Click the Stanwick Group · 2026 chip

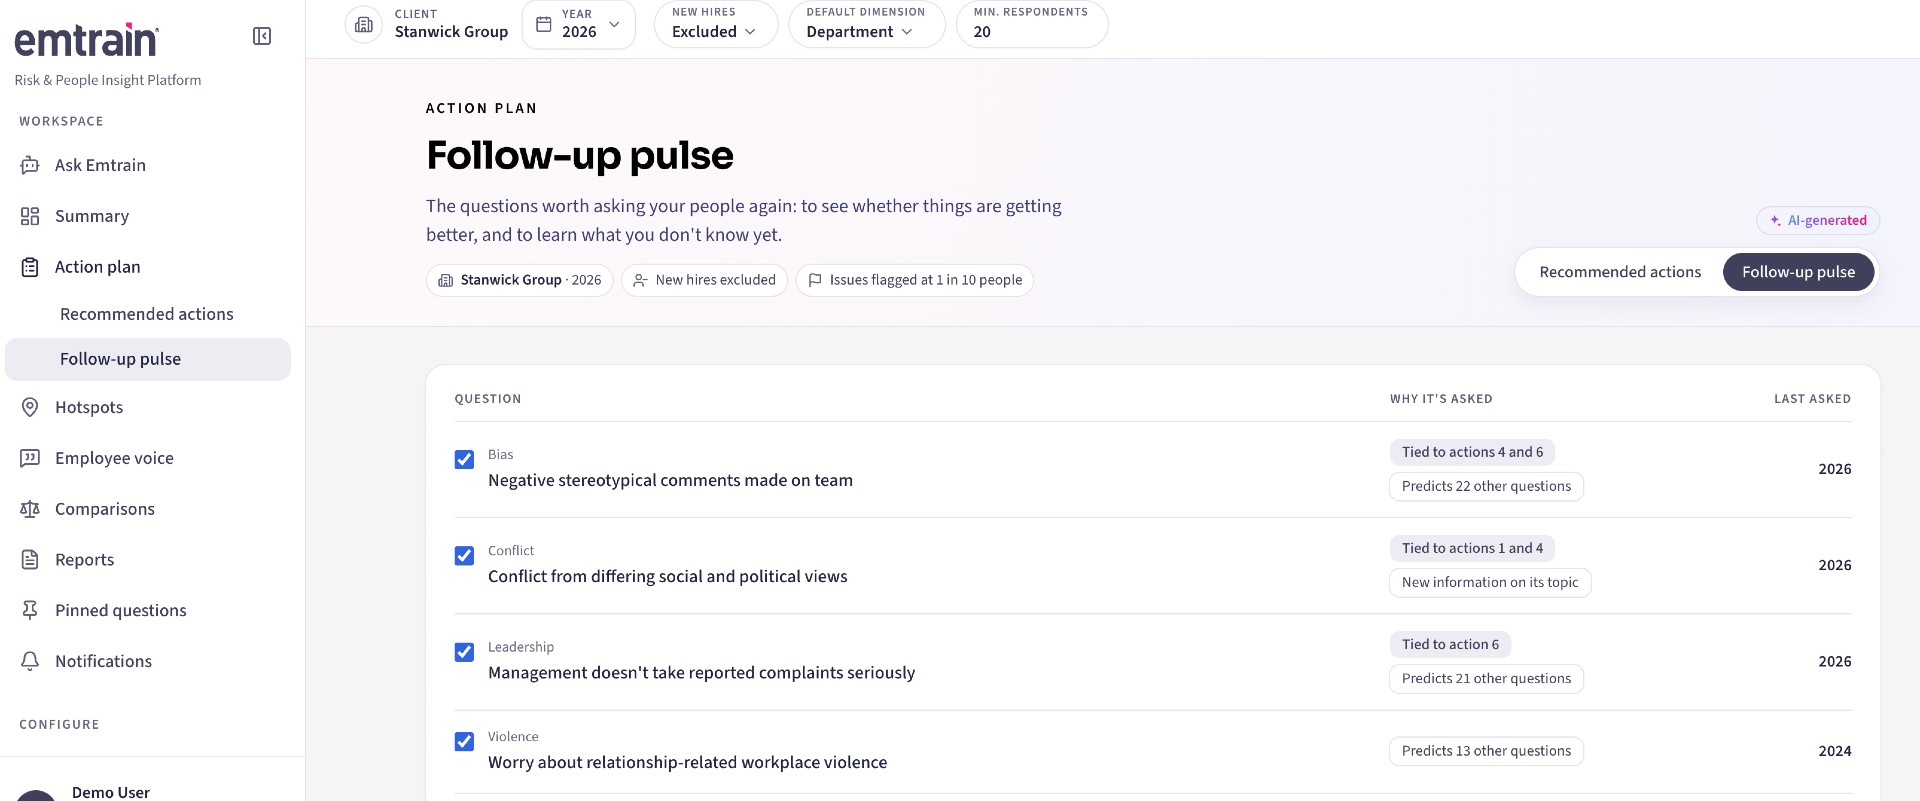coord(520,280)
